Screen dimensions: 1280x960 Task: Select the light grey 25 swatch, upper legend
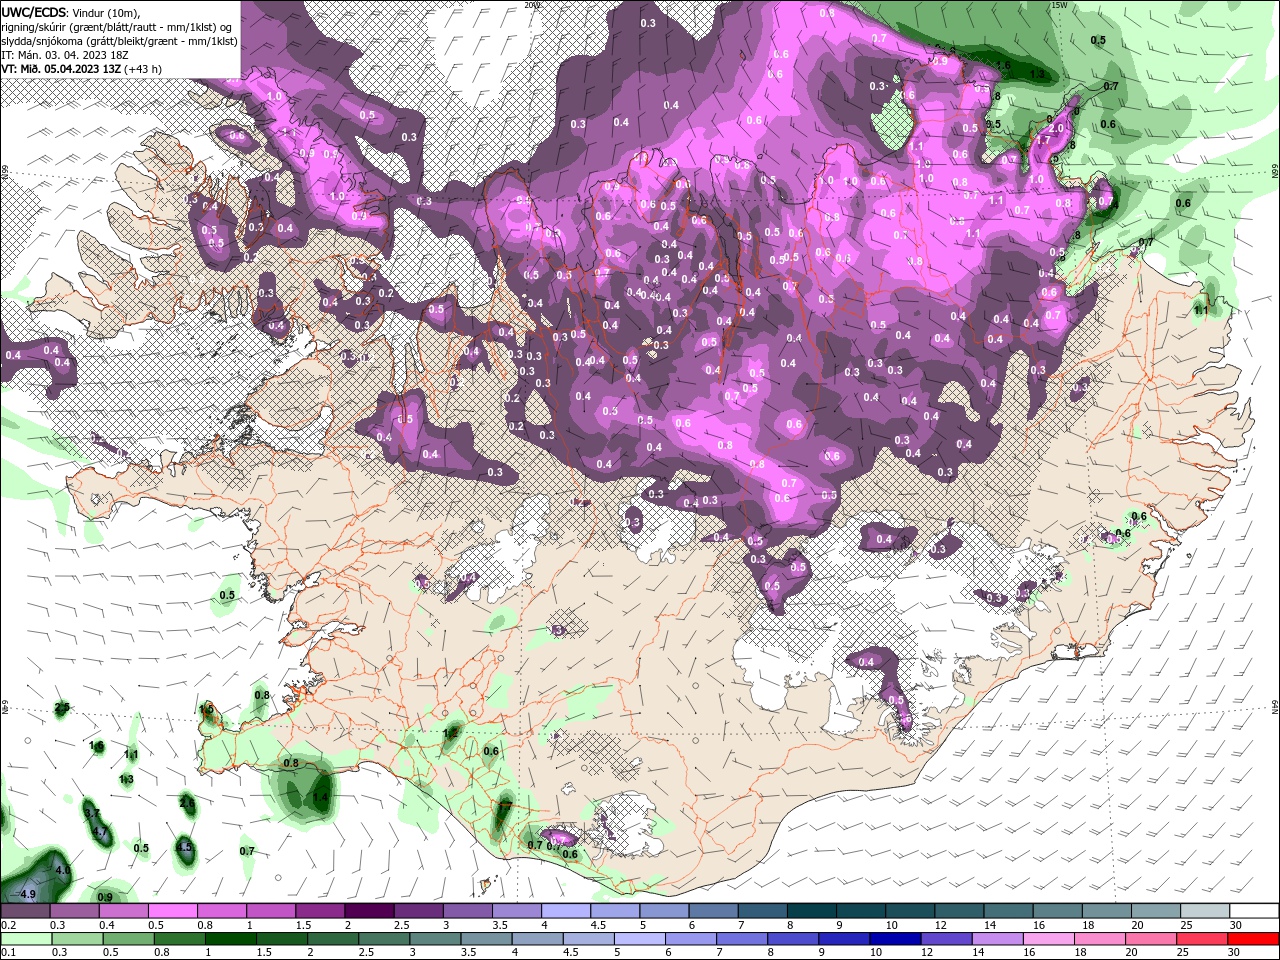pos(1205,911)
